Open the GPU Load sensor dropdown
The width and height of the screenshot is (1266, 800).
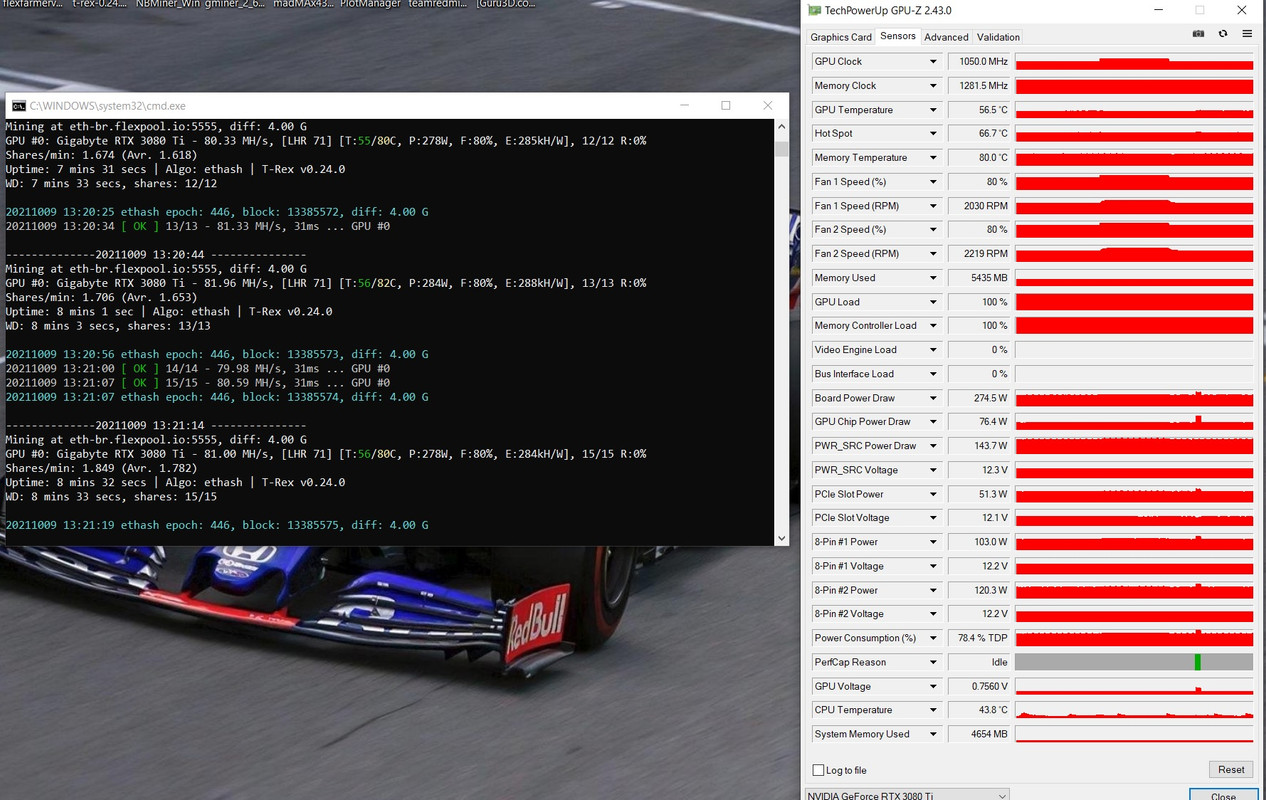pyautogui.click(x=933, y=302)
